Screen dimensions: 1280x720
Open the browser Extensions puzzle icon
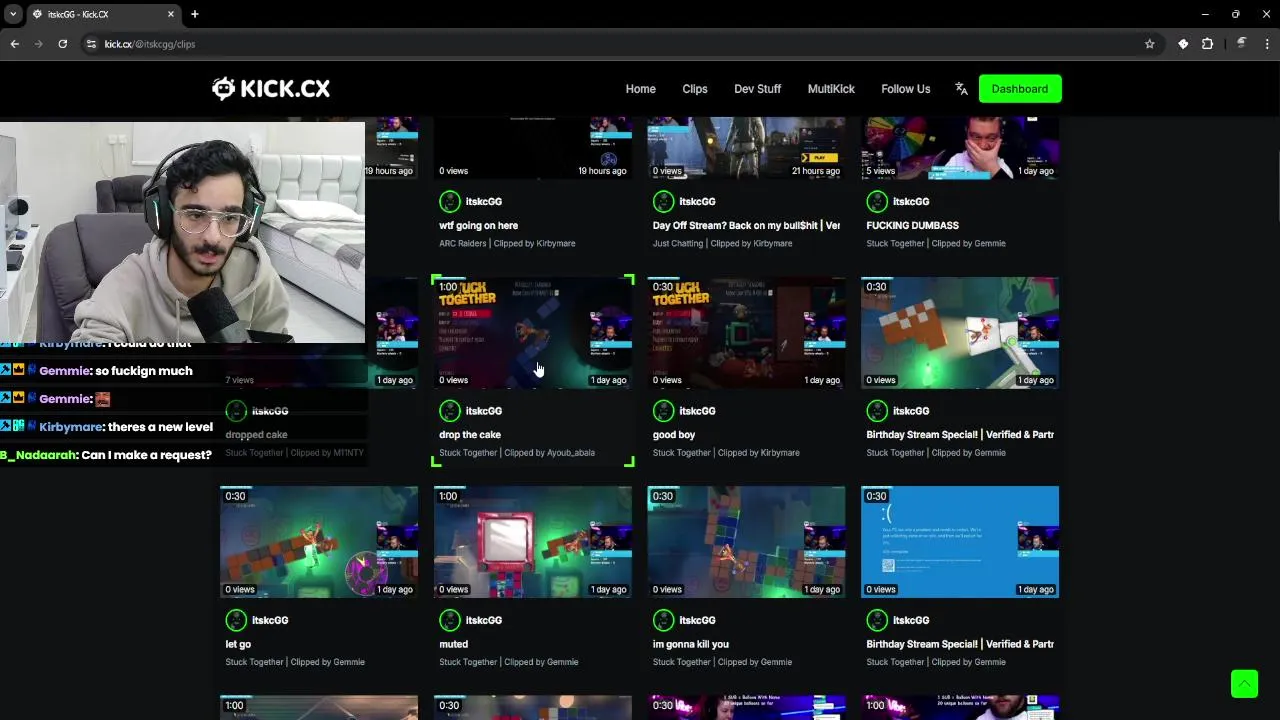pos(1207,44)
